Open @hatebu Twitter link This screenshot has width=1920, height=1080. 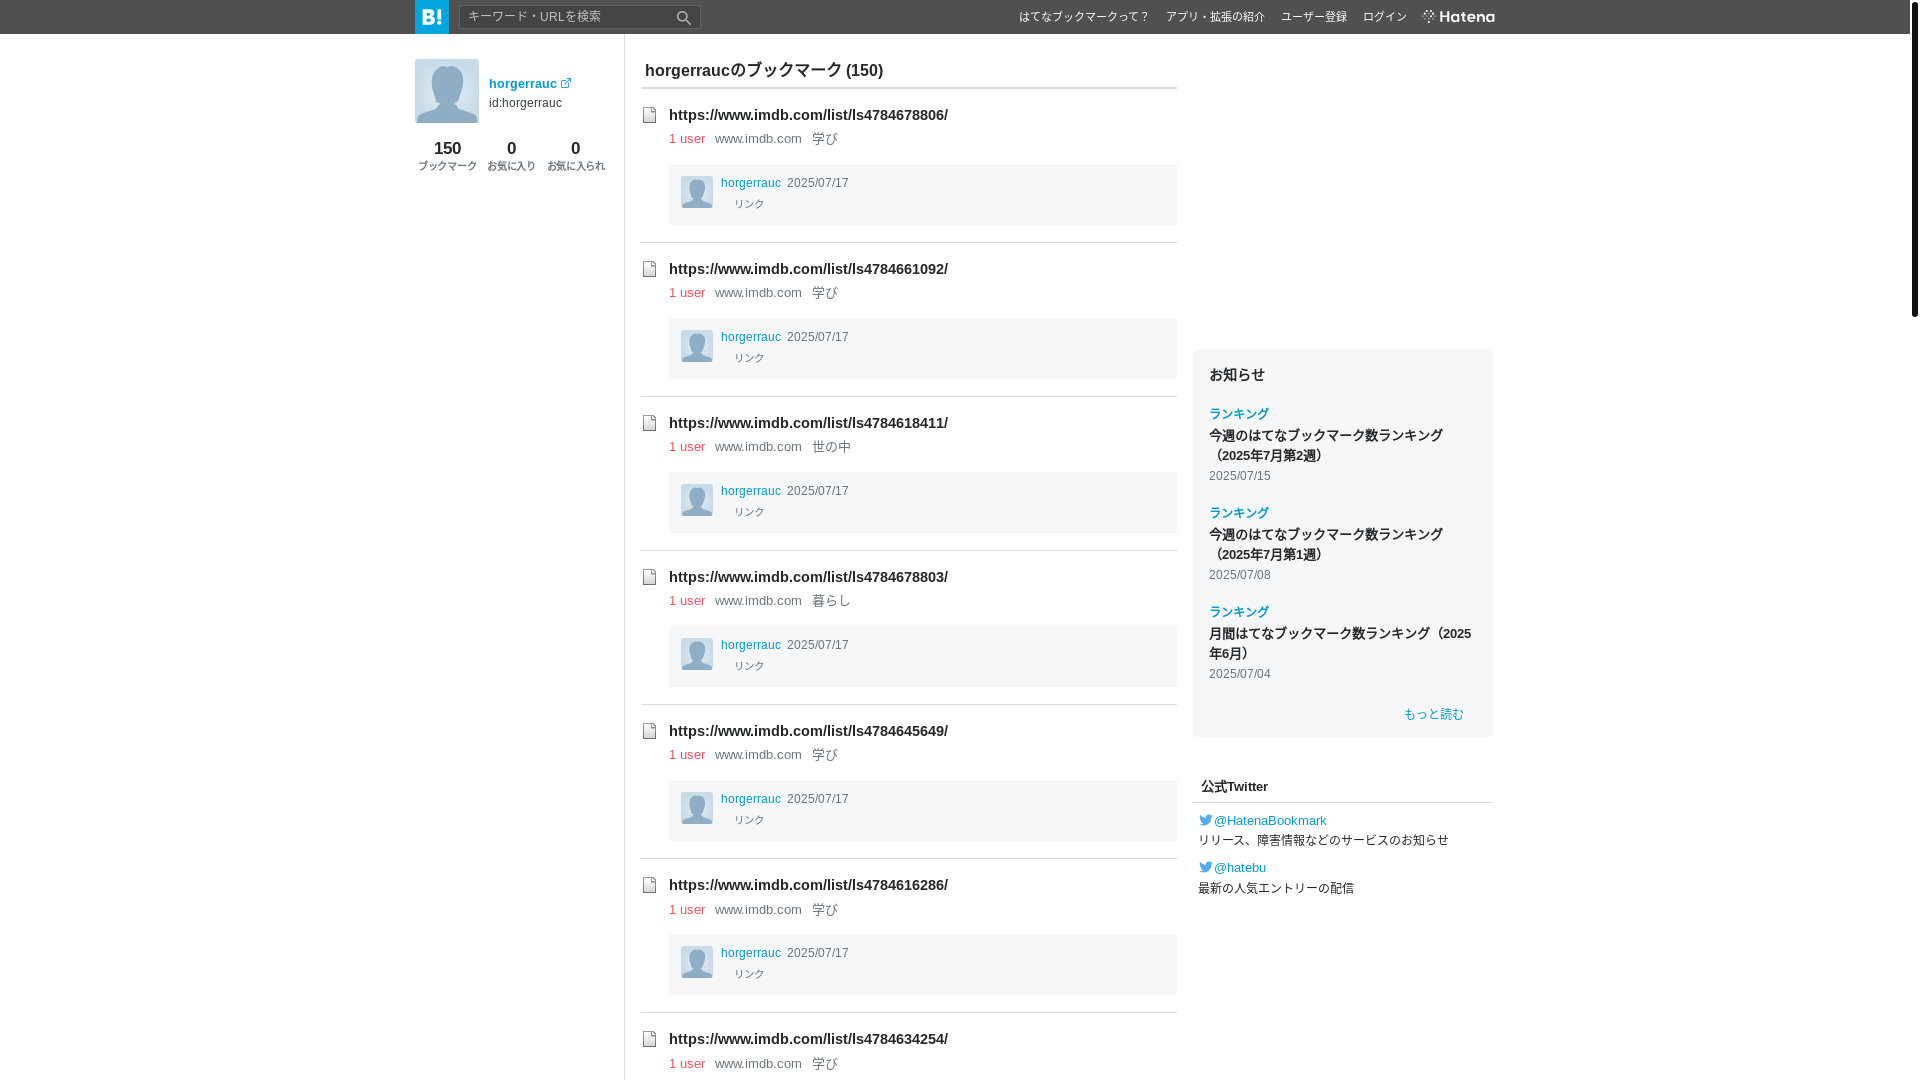click(x=1240, y=868)
